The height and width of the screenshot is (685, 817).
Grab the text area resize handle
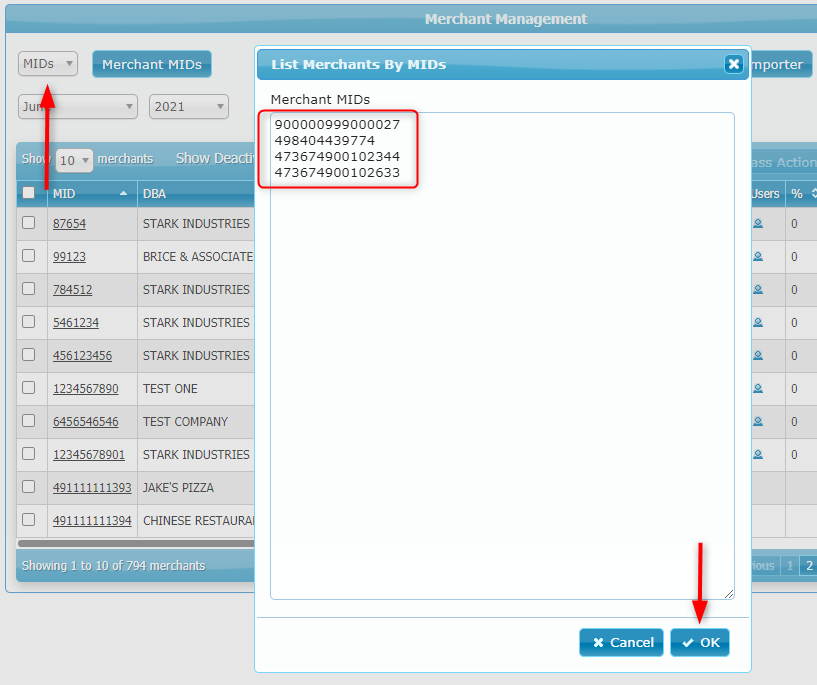(729, 594)
